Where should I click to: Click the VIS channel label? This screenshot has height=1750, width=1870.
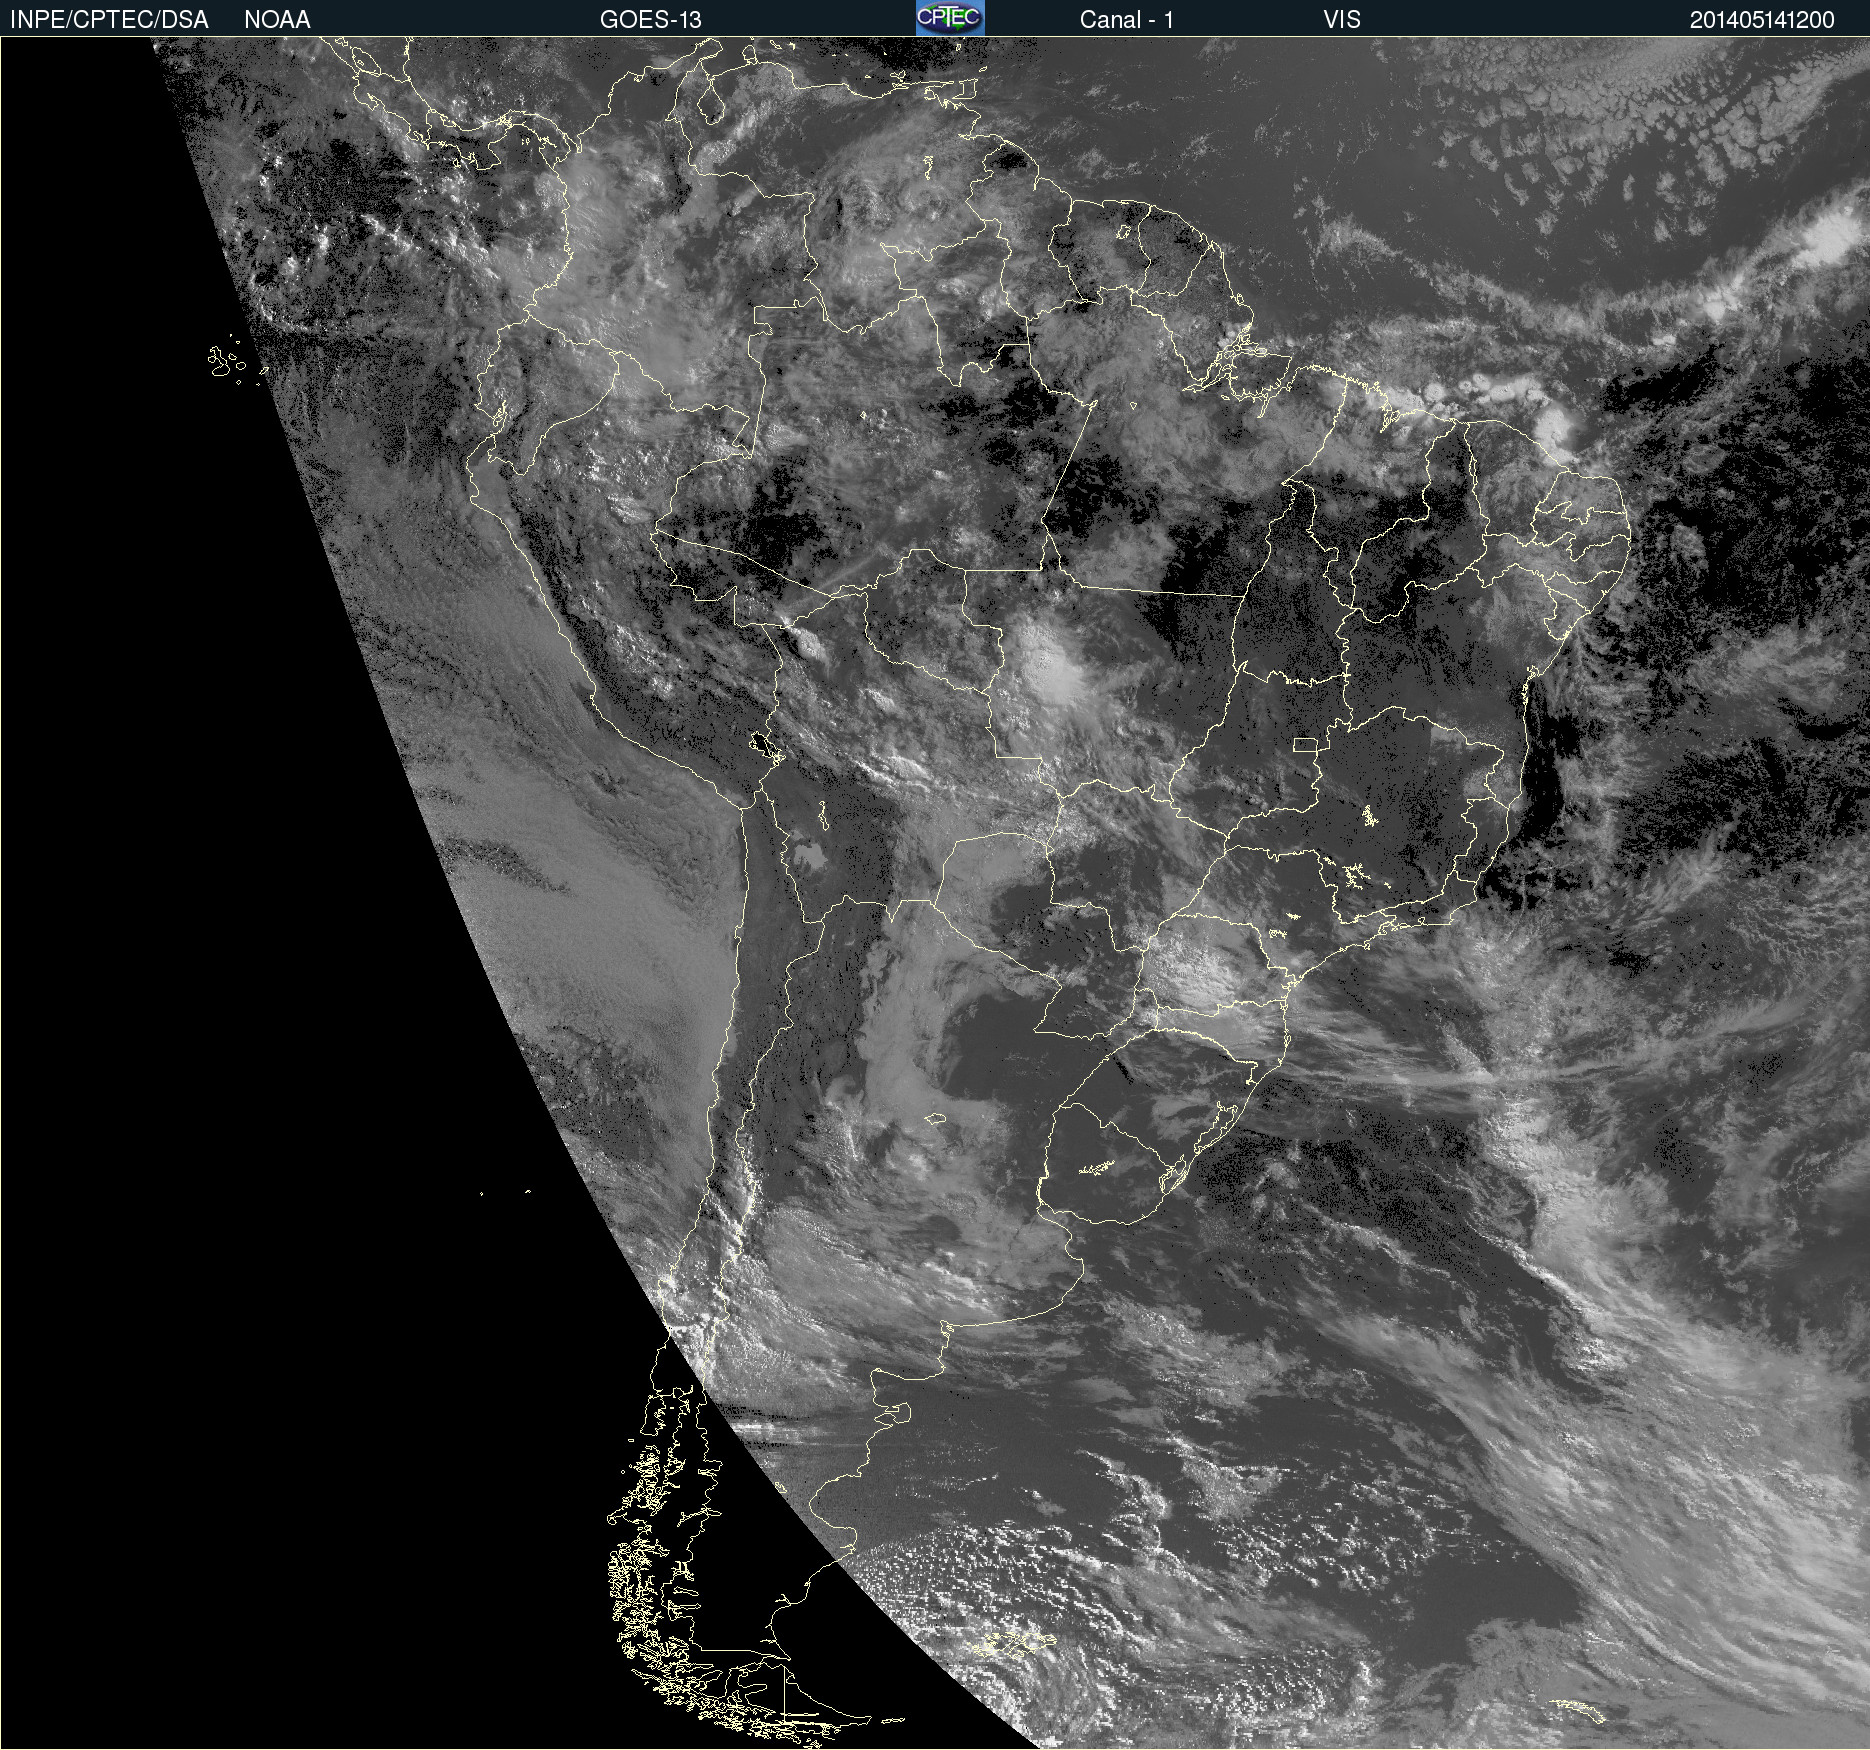(x=1342, y=20)
